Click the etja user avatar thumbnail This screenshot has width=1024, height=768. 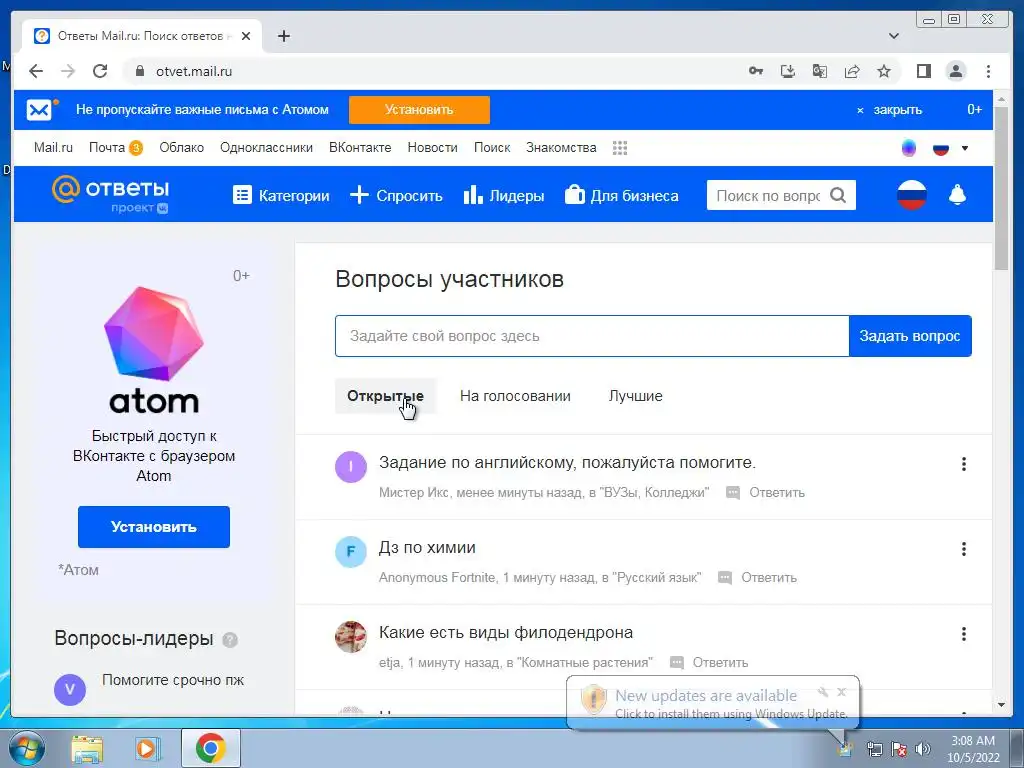(x=351, y=637)
